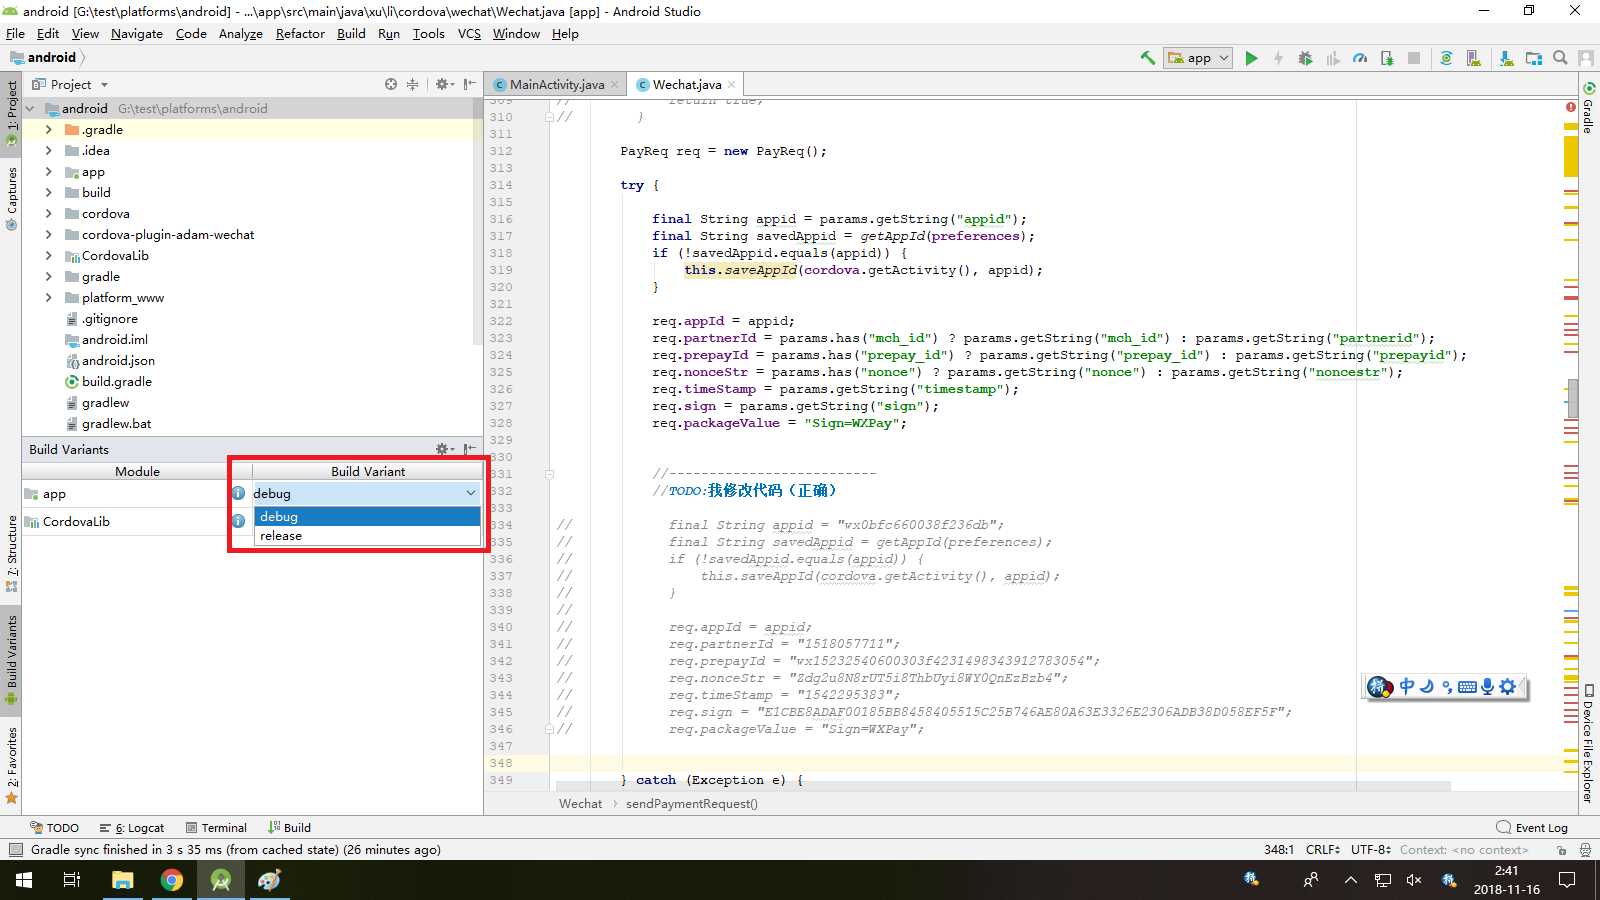The image size is (1600, 900).
Task: Expand the app module folder
Action: pyautogui.click(x=48, y=171)
